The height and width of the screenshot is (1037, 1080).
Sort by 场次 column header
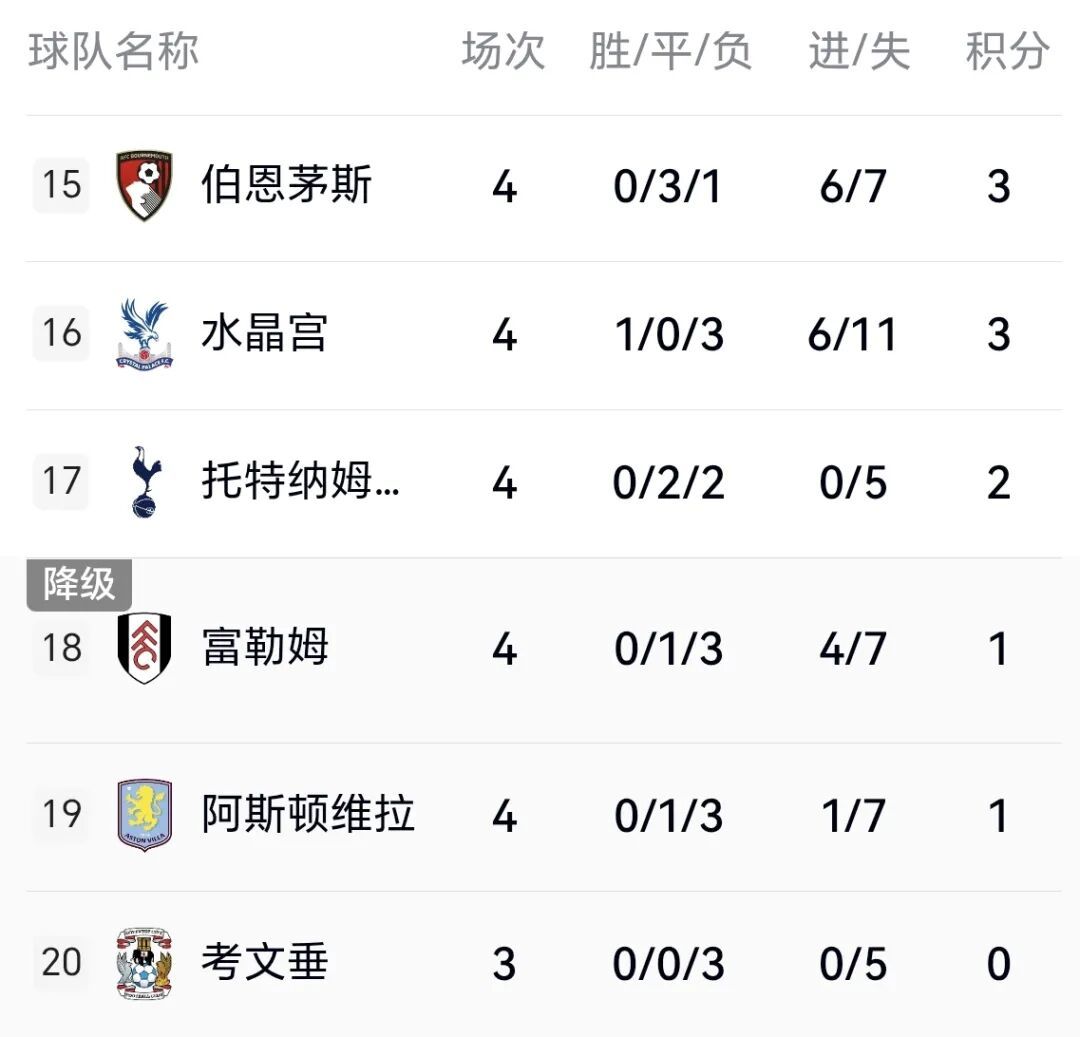click(x=503, y=51)
